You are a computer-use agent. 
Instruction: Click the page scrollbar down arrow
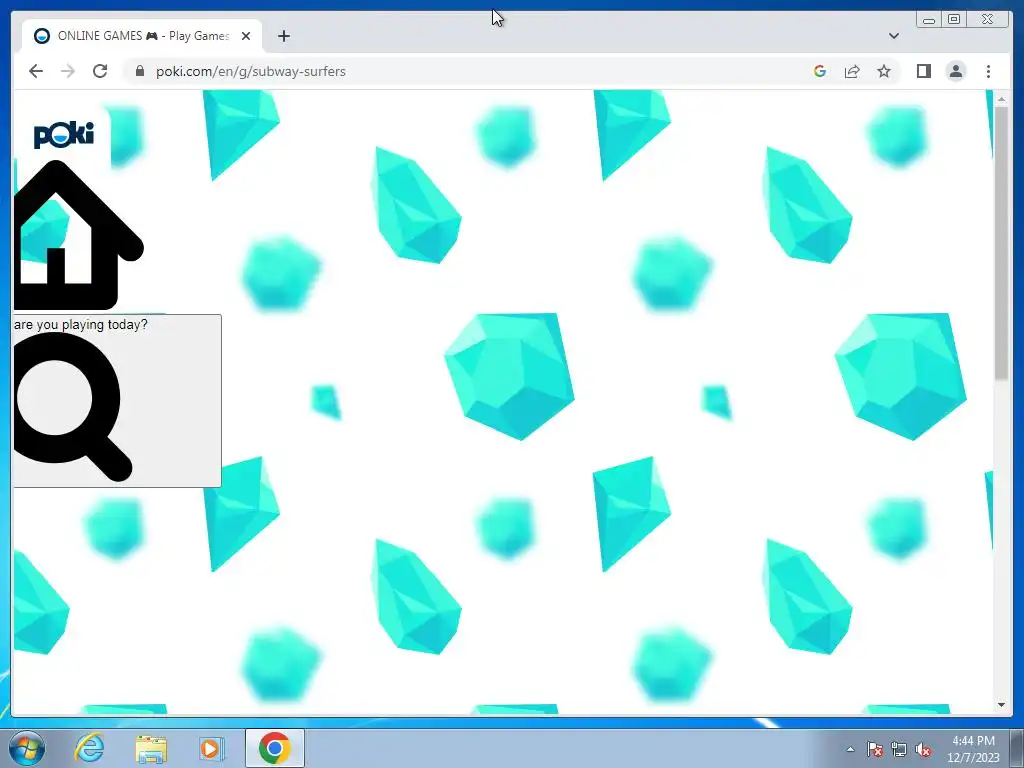coord(1001,705)
